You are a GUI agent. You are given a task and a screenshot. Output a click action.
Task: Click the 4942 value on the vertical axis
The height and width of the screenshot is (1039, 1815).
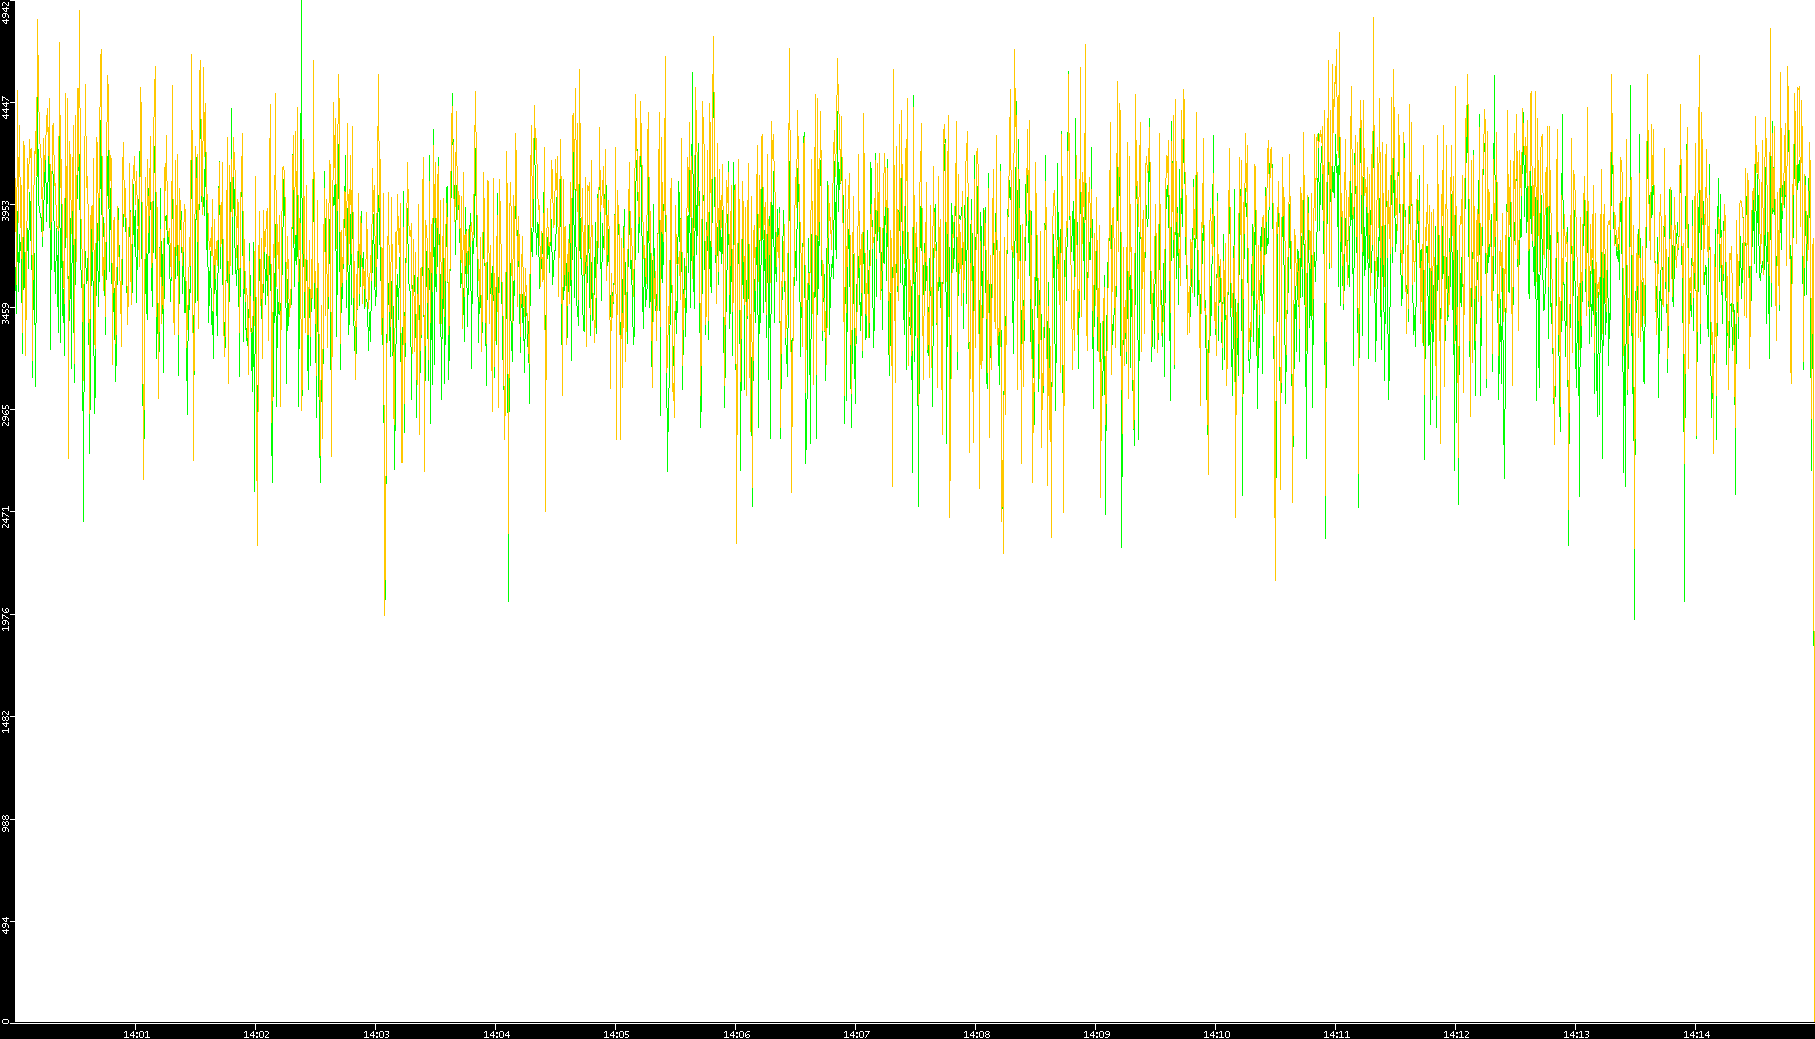pos(6,12)
